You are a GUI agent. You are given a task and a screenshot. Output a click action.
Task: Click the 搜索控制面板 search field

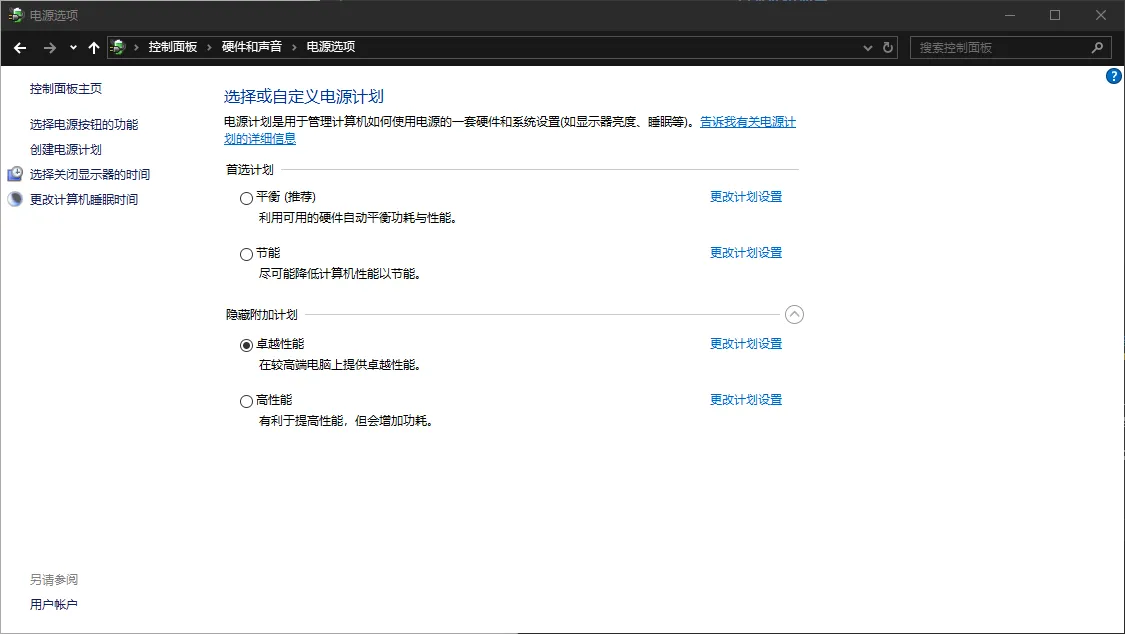[1000, 47]
